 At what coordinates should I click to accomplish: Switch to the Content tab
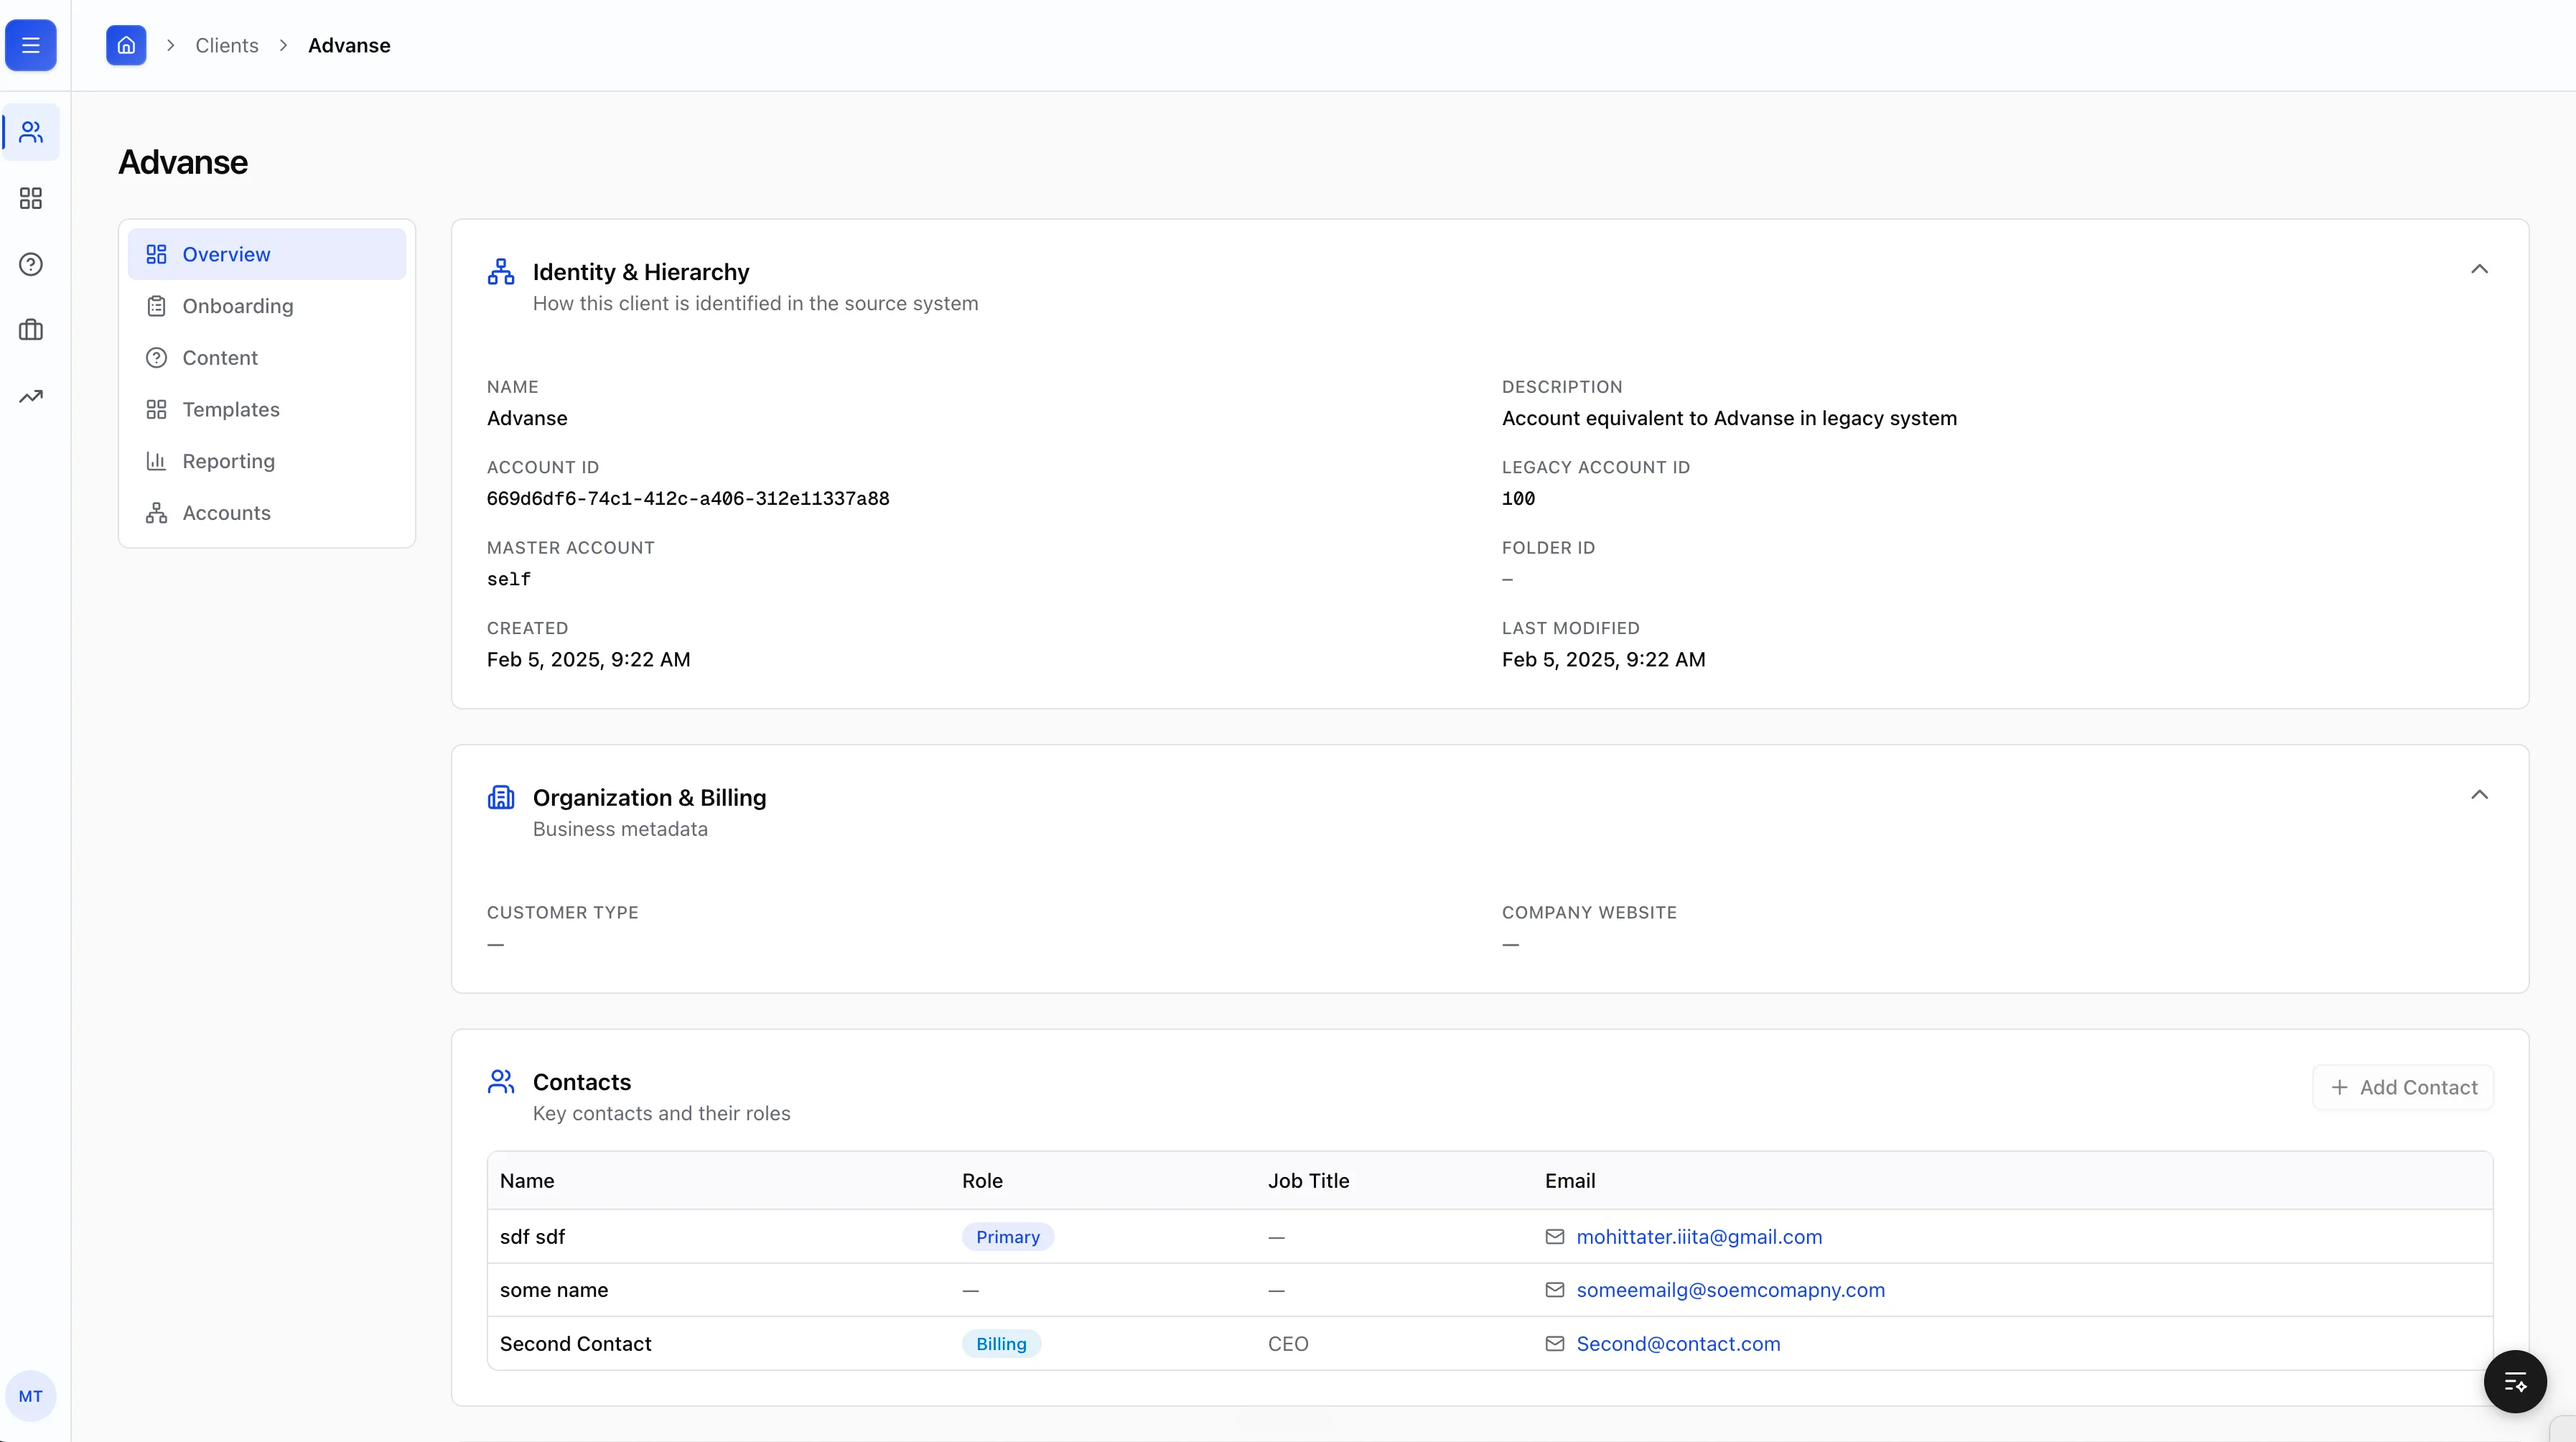[267, 358]
